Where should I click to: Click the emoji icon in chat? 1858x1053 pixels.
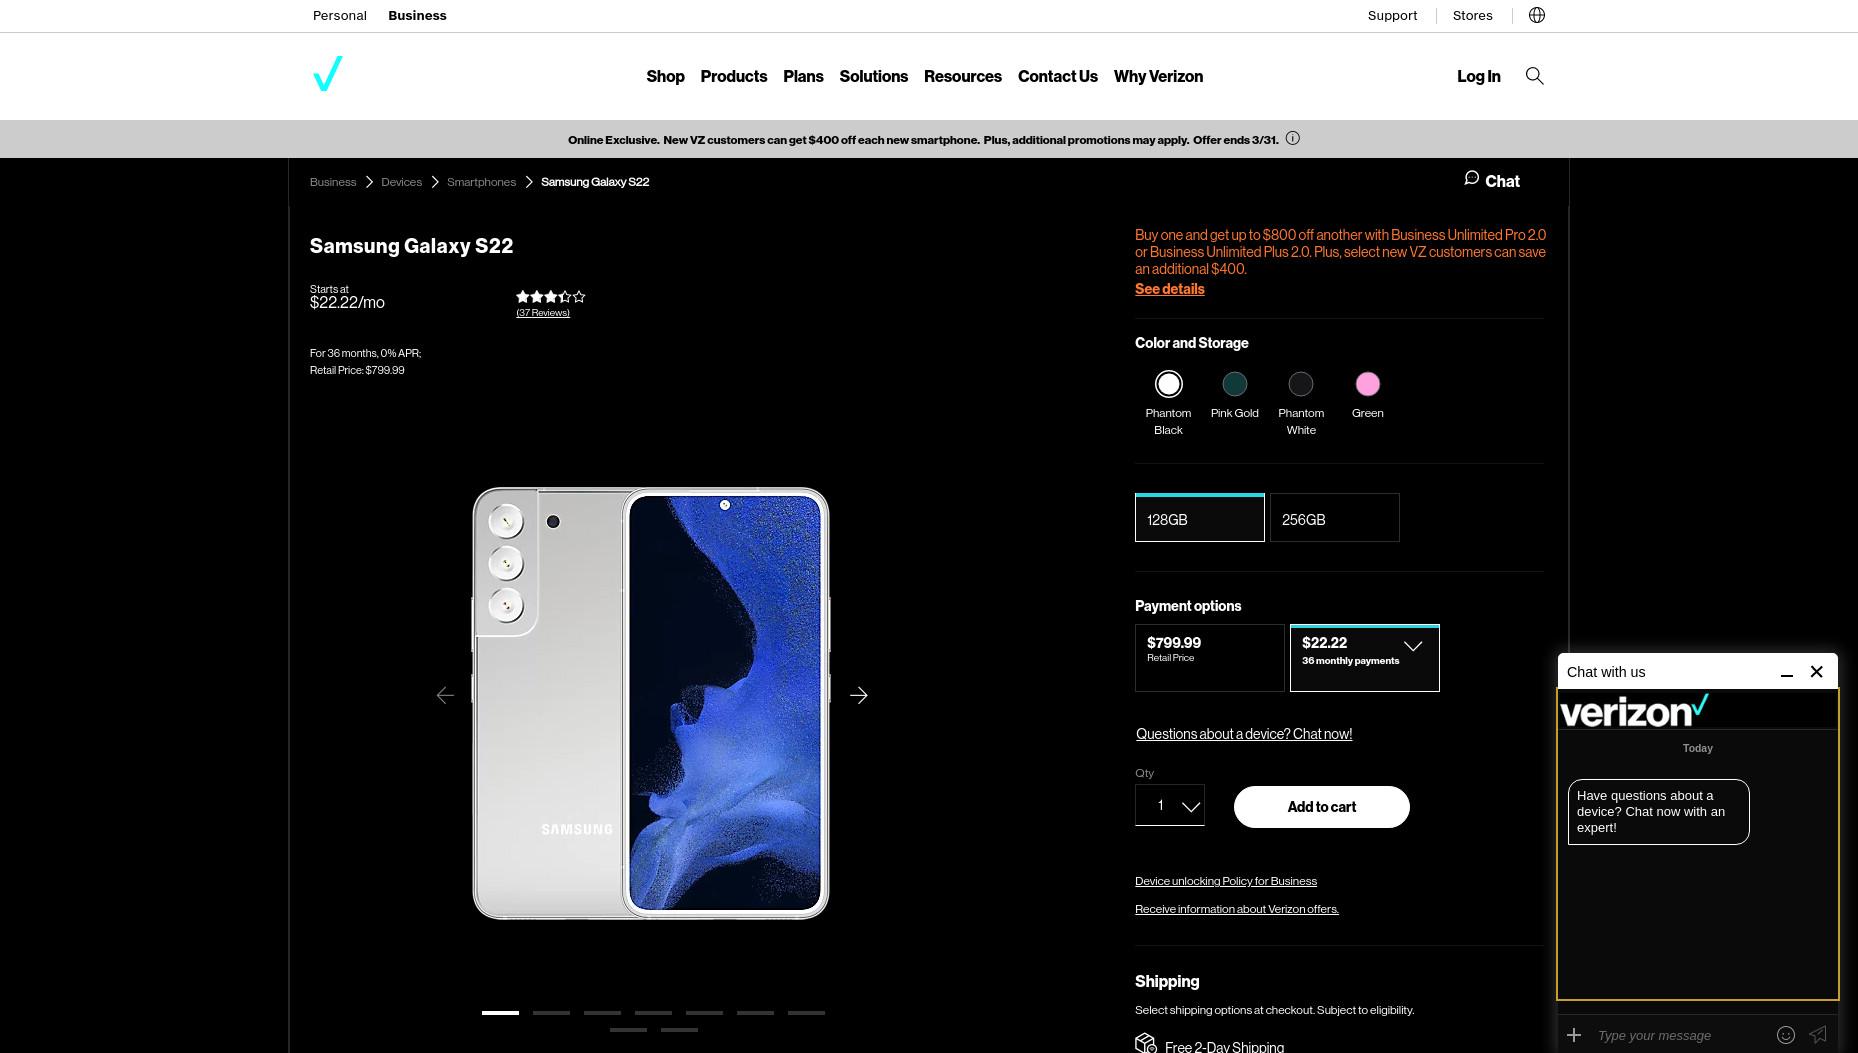tap(1786, 1035)
